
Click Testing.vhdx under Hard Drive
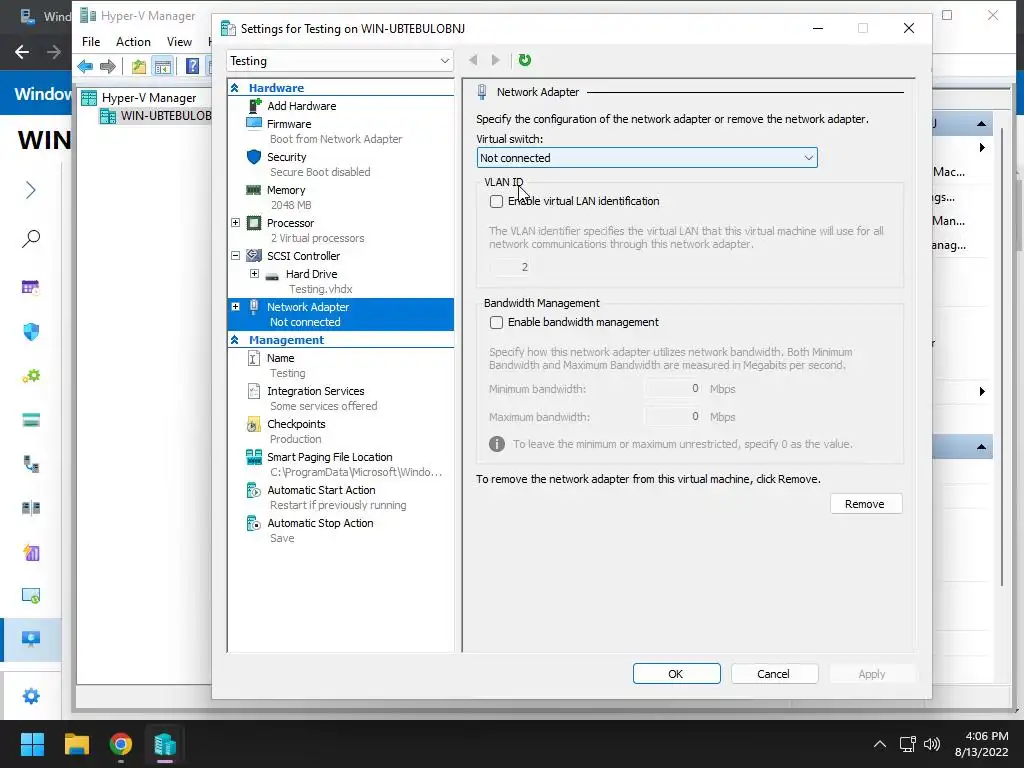click(320, 289)
